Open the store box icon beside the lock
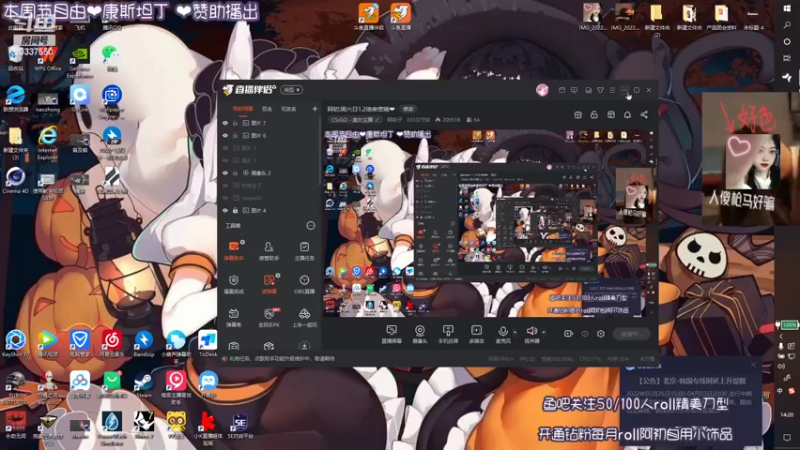800x450 pixels. point(578,115)
